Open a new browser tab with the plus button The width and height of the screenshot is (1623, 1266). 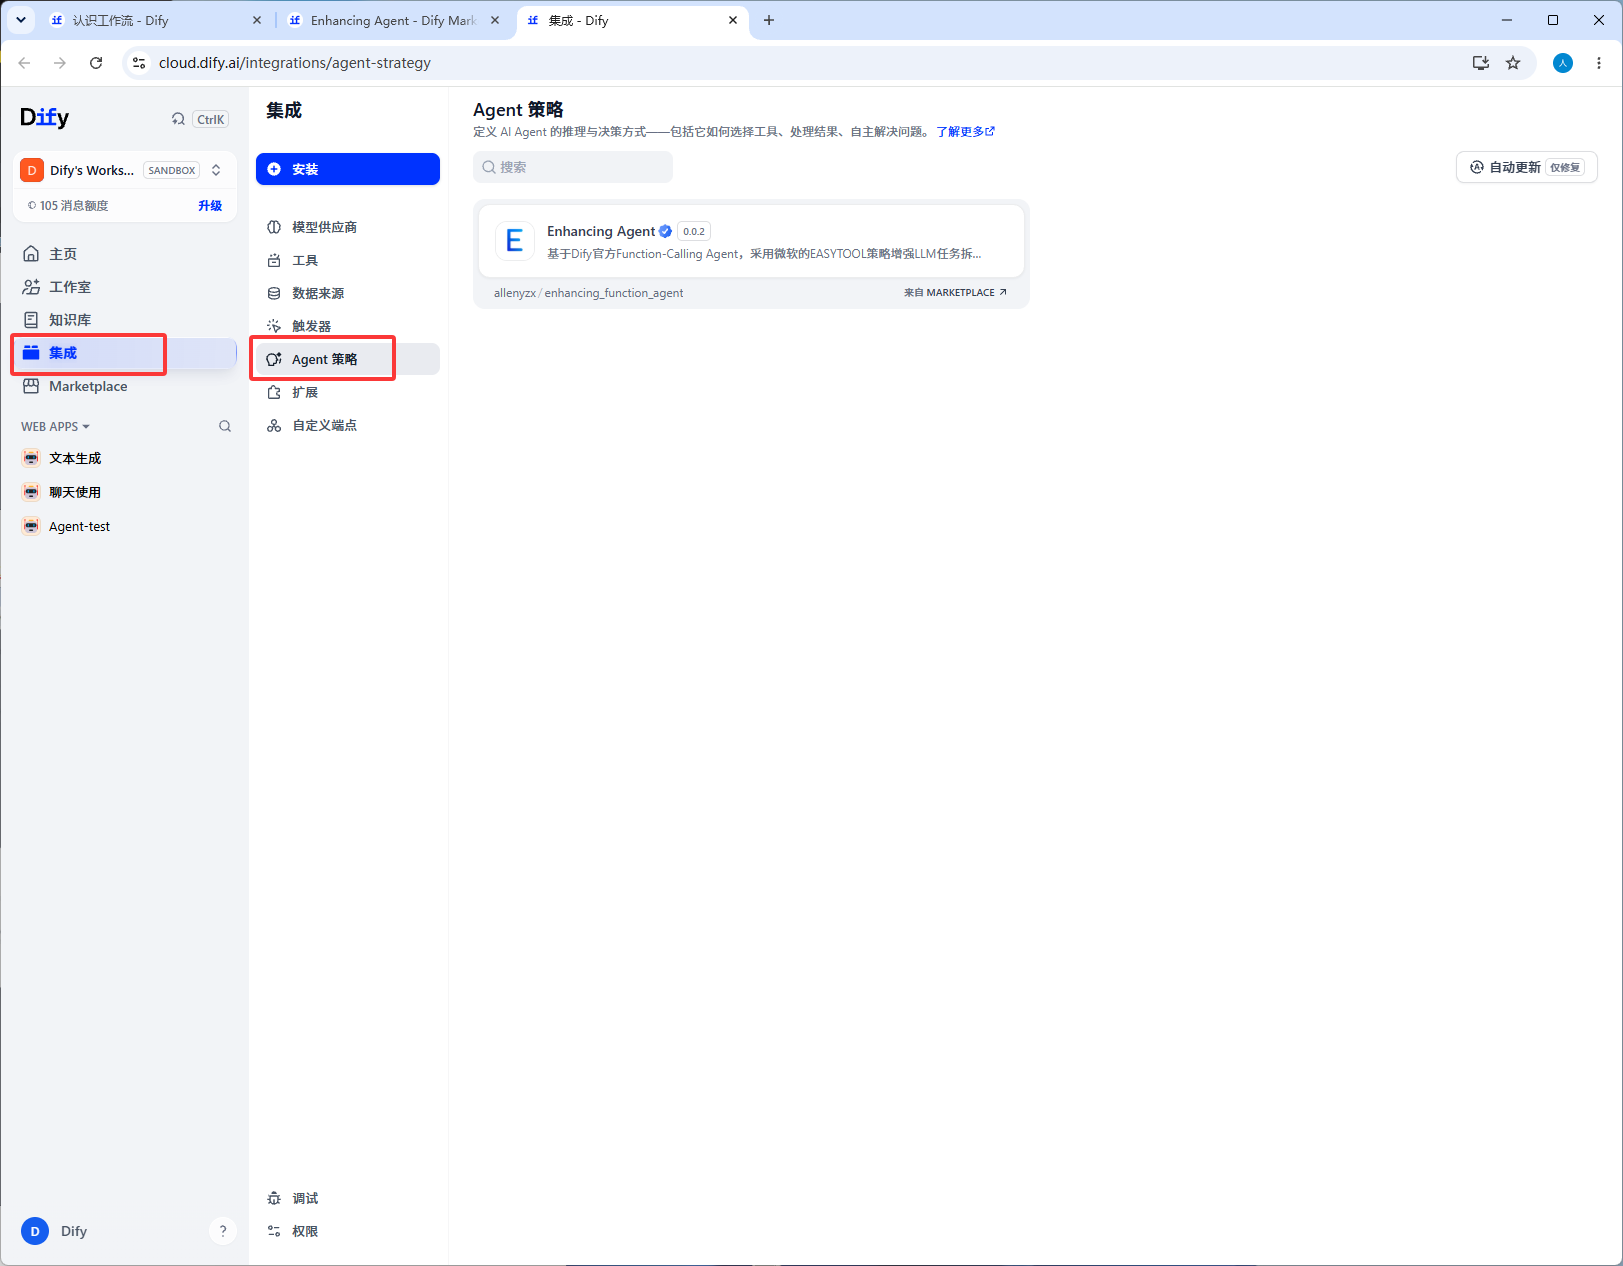tap(769, 20)
